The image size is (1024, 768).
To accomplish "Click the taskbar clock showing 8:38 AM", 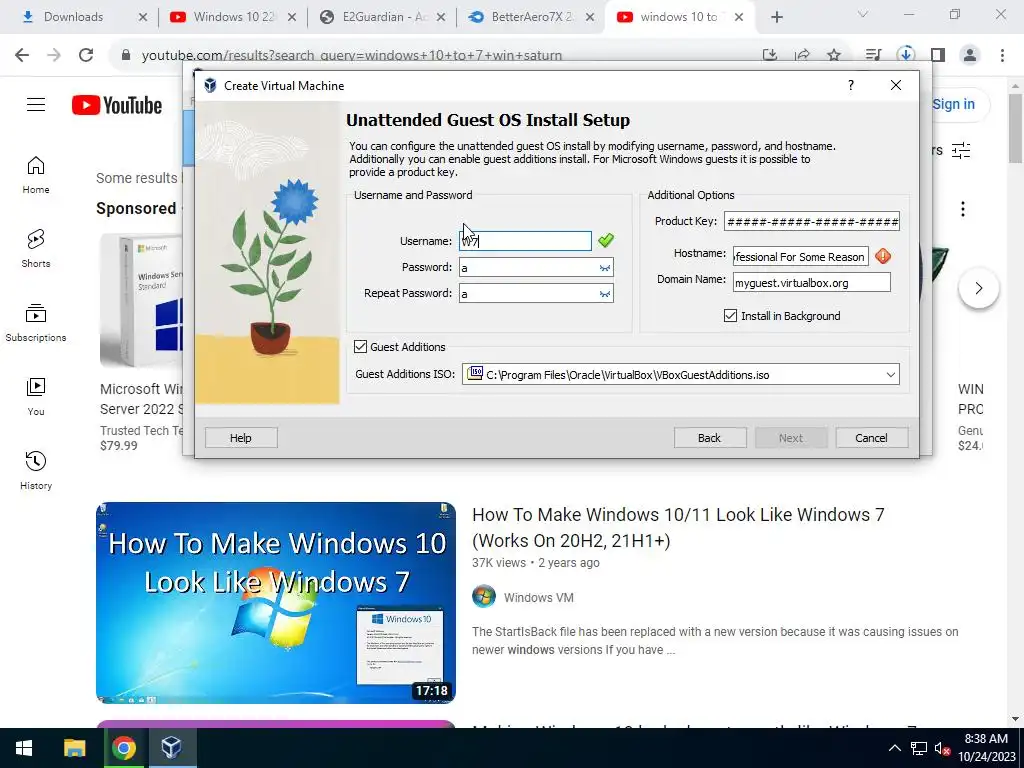I will point(986,748).
